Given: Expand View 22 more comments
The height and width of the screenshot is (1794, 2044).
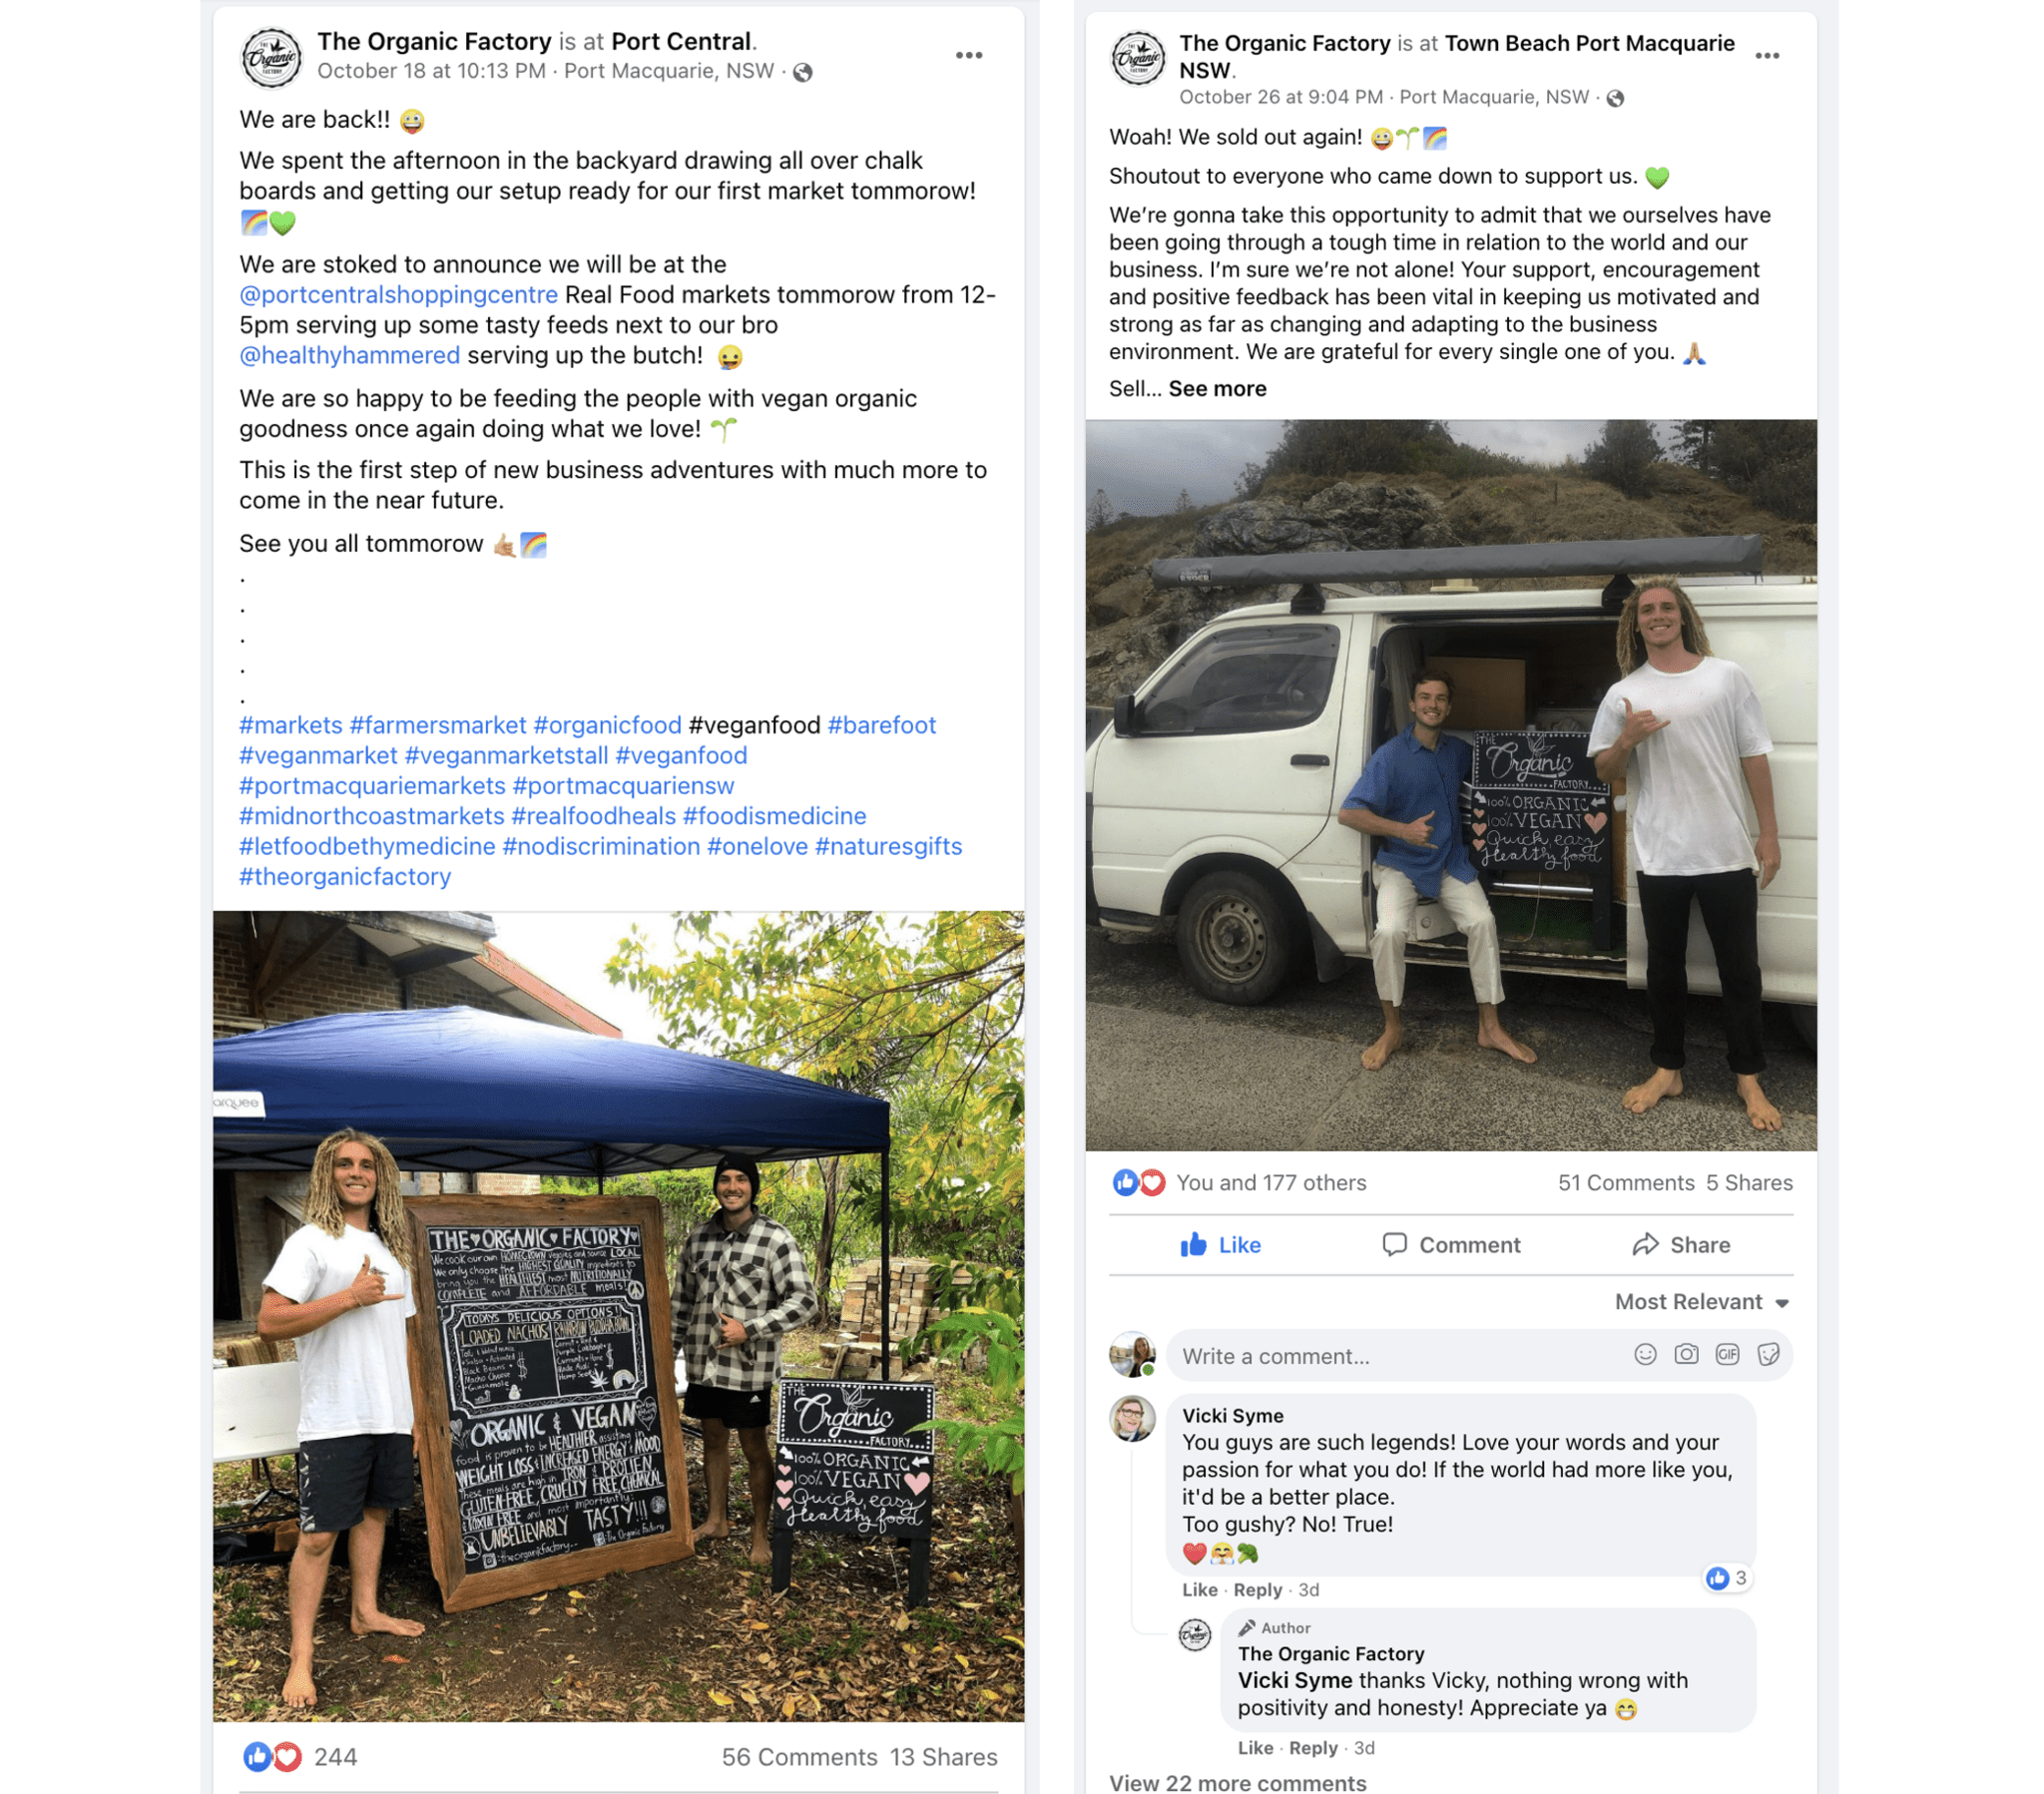Looking at the screenshot, I should click(1237, 1782).
